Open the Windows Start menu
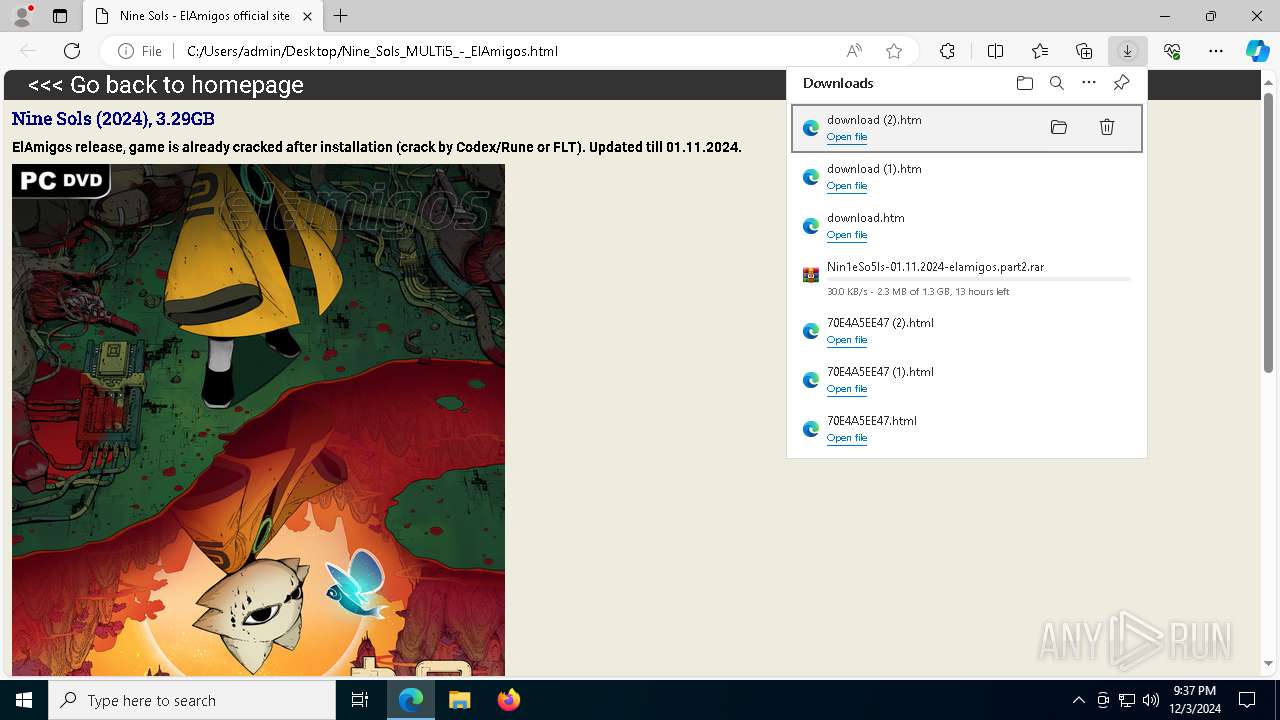This screenshot has width=1280, height=720. click(24, 700)
